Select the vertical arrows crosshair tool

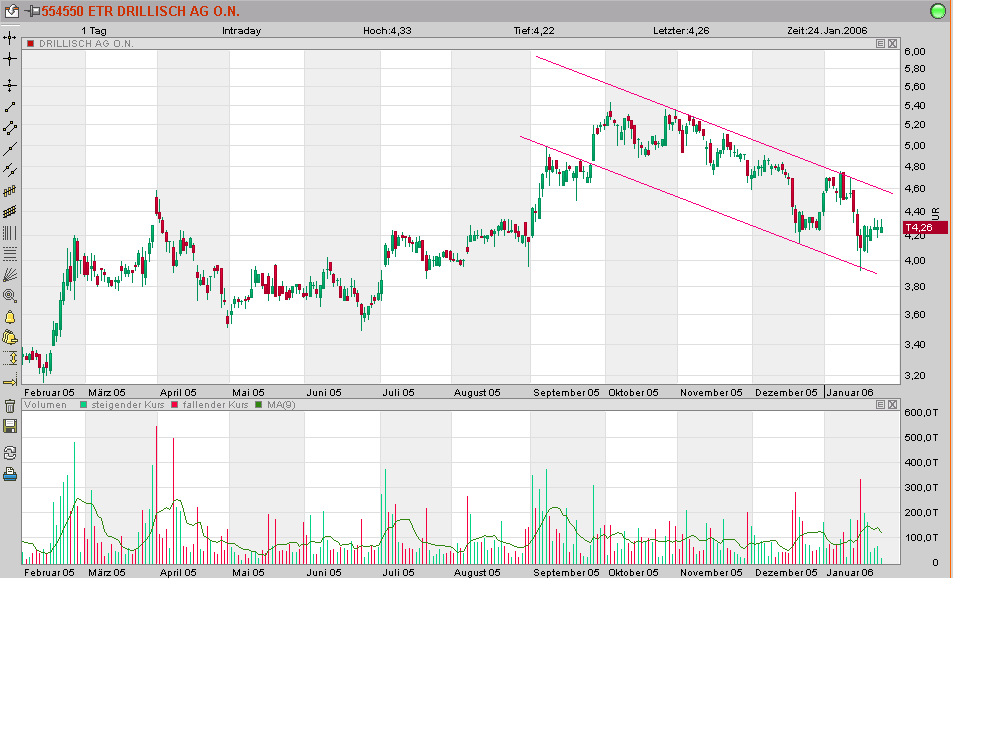[x=10, y=85]
